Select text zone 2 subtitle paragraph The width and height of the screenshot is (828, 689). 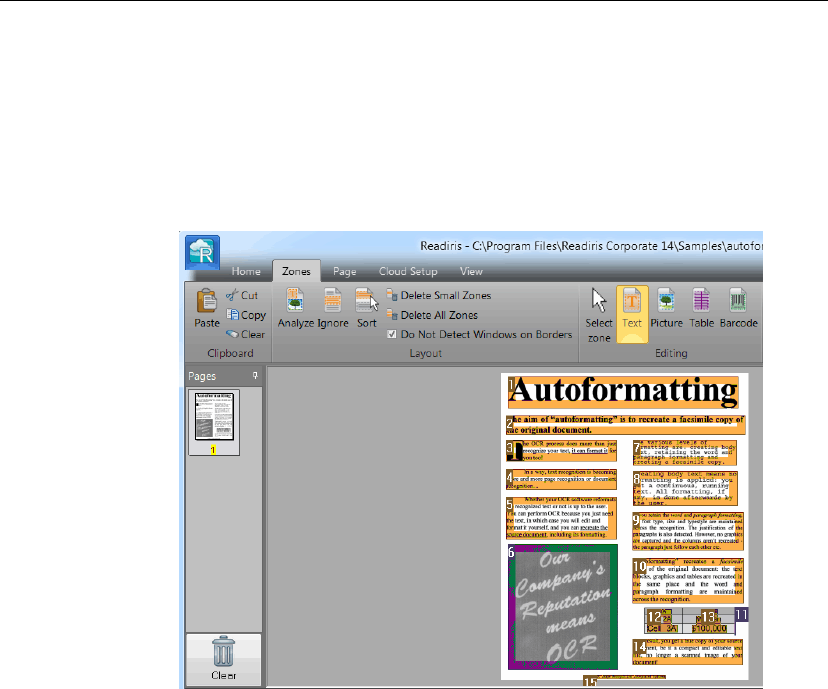(x=626, y=424)
